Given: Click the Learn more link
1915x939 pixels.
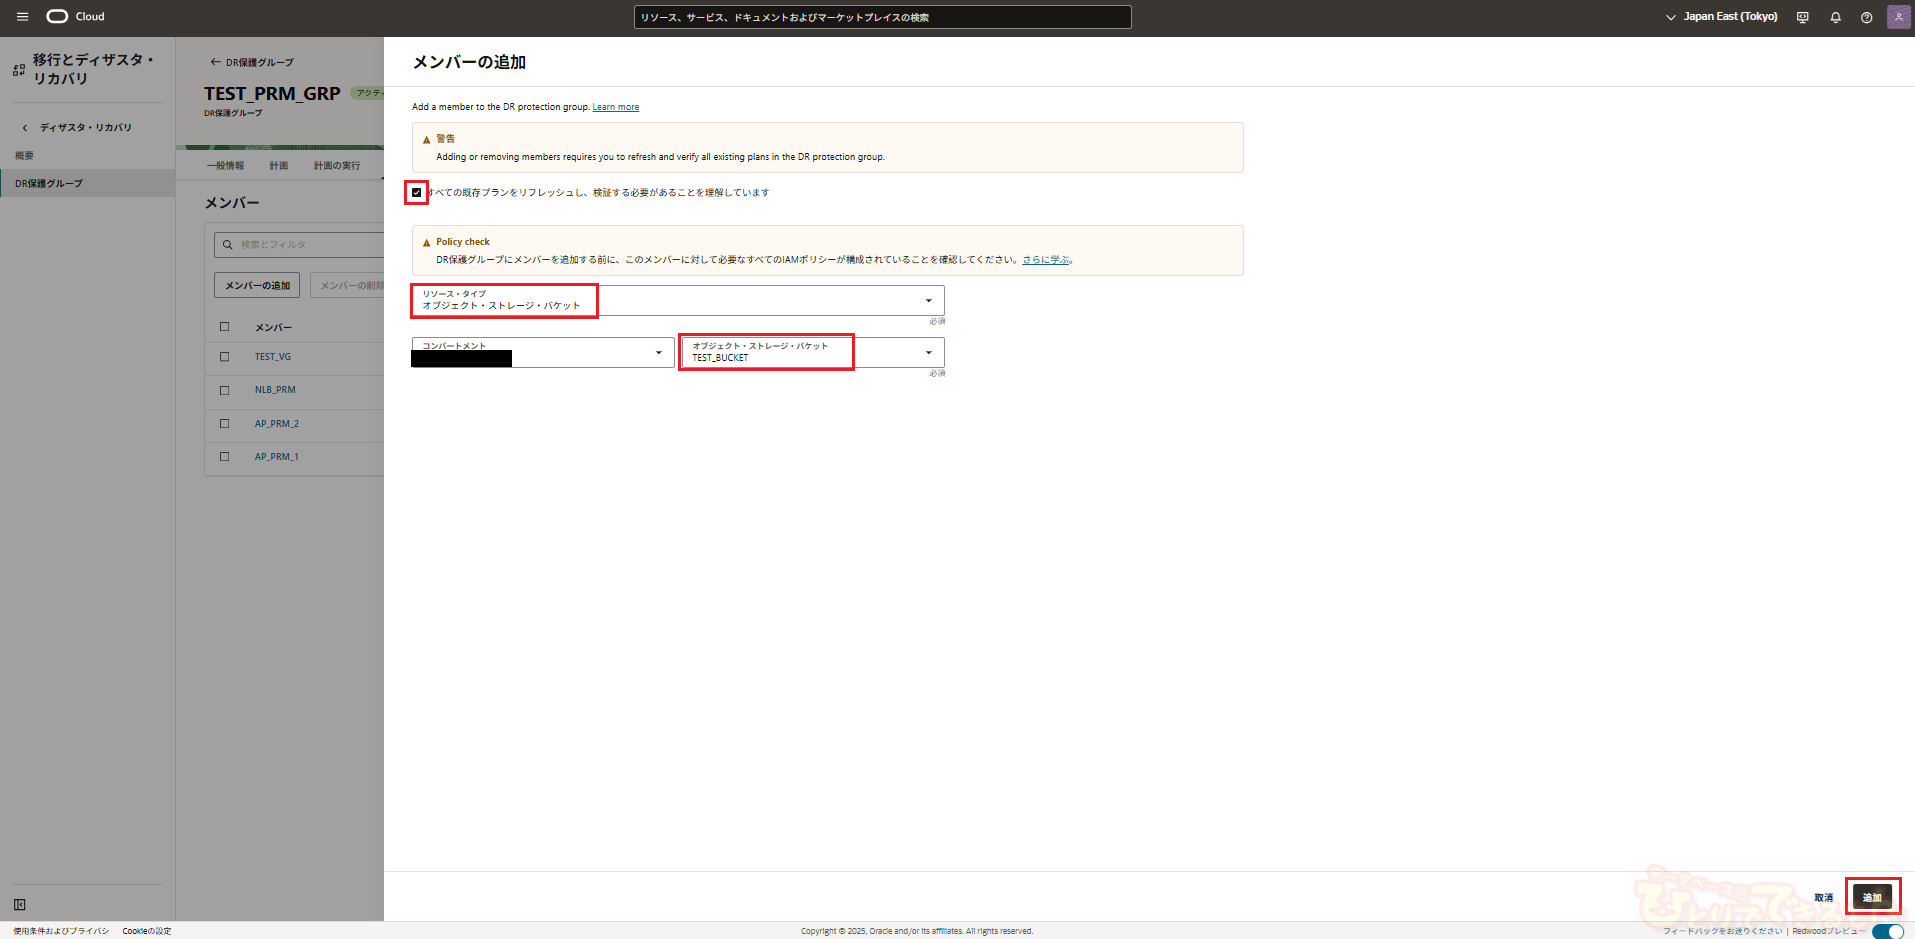Looking at the screenshot, I should pyautogui.click(x=615, y=107).
